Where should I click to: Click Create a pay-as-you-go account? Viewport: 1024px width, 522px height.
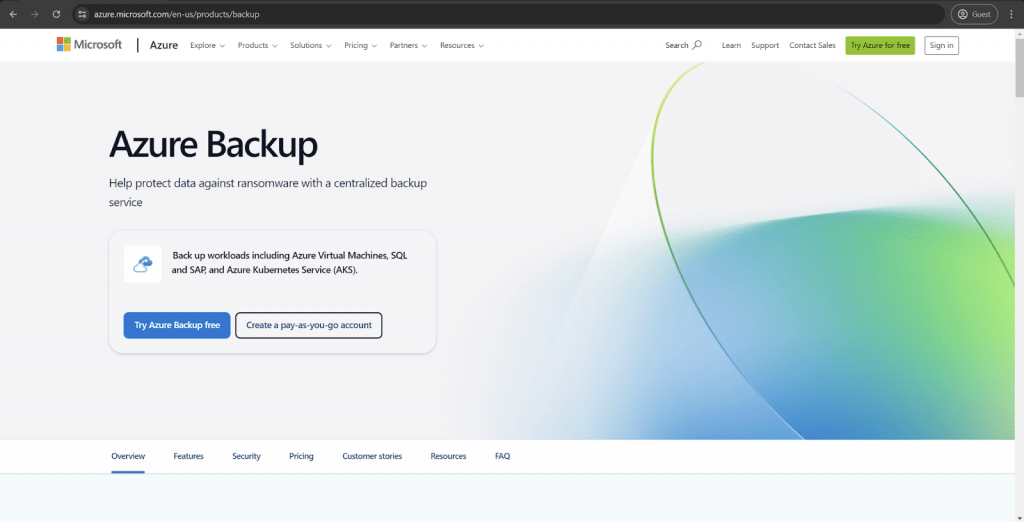point(308,325)
